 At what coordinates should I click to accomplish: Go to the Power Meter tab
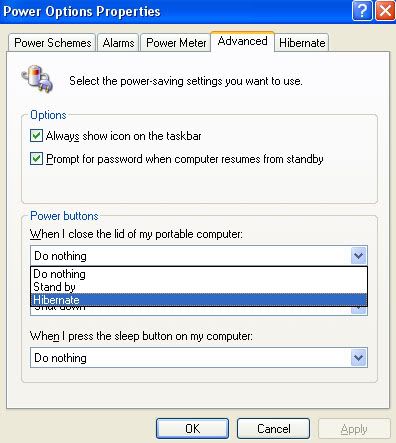[x=176, y=43]
